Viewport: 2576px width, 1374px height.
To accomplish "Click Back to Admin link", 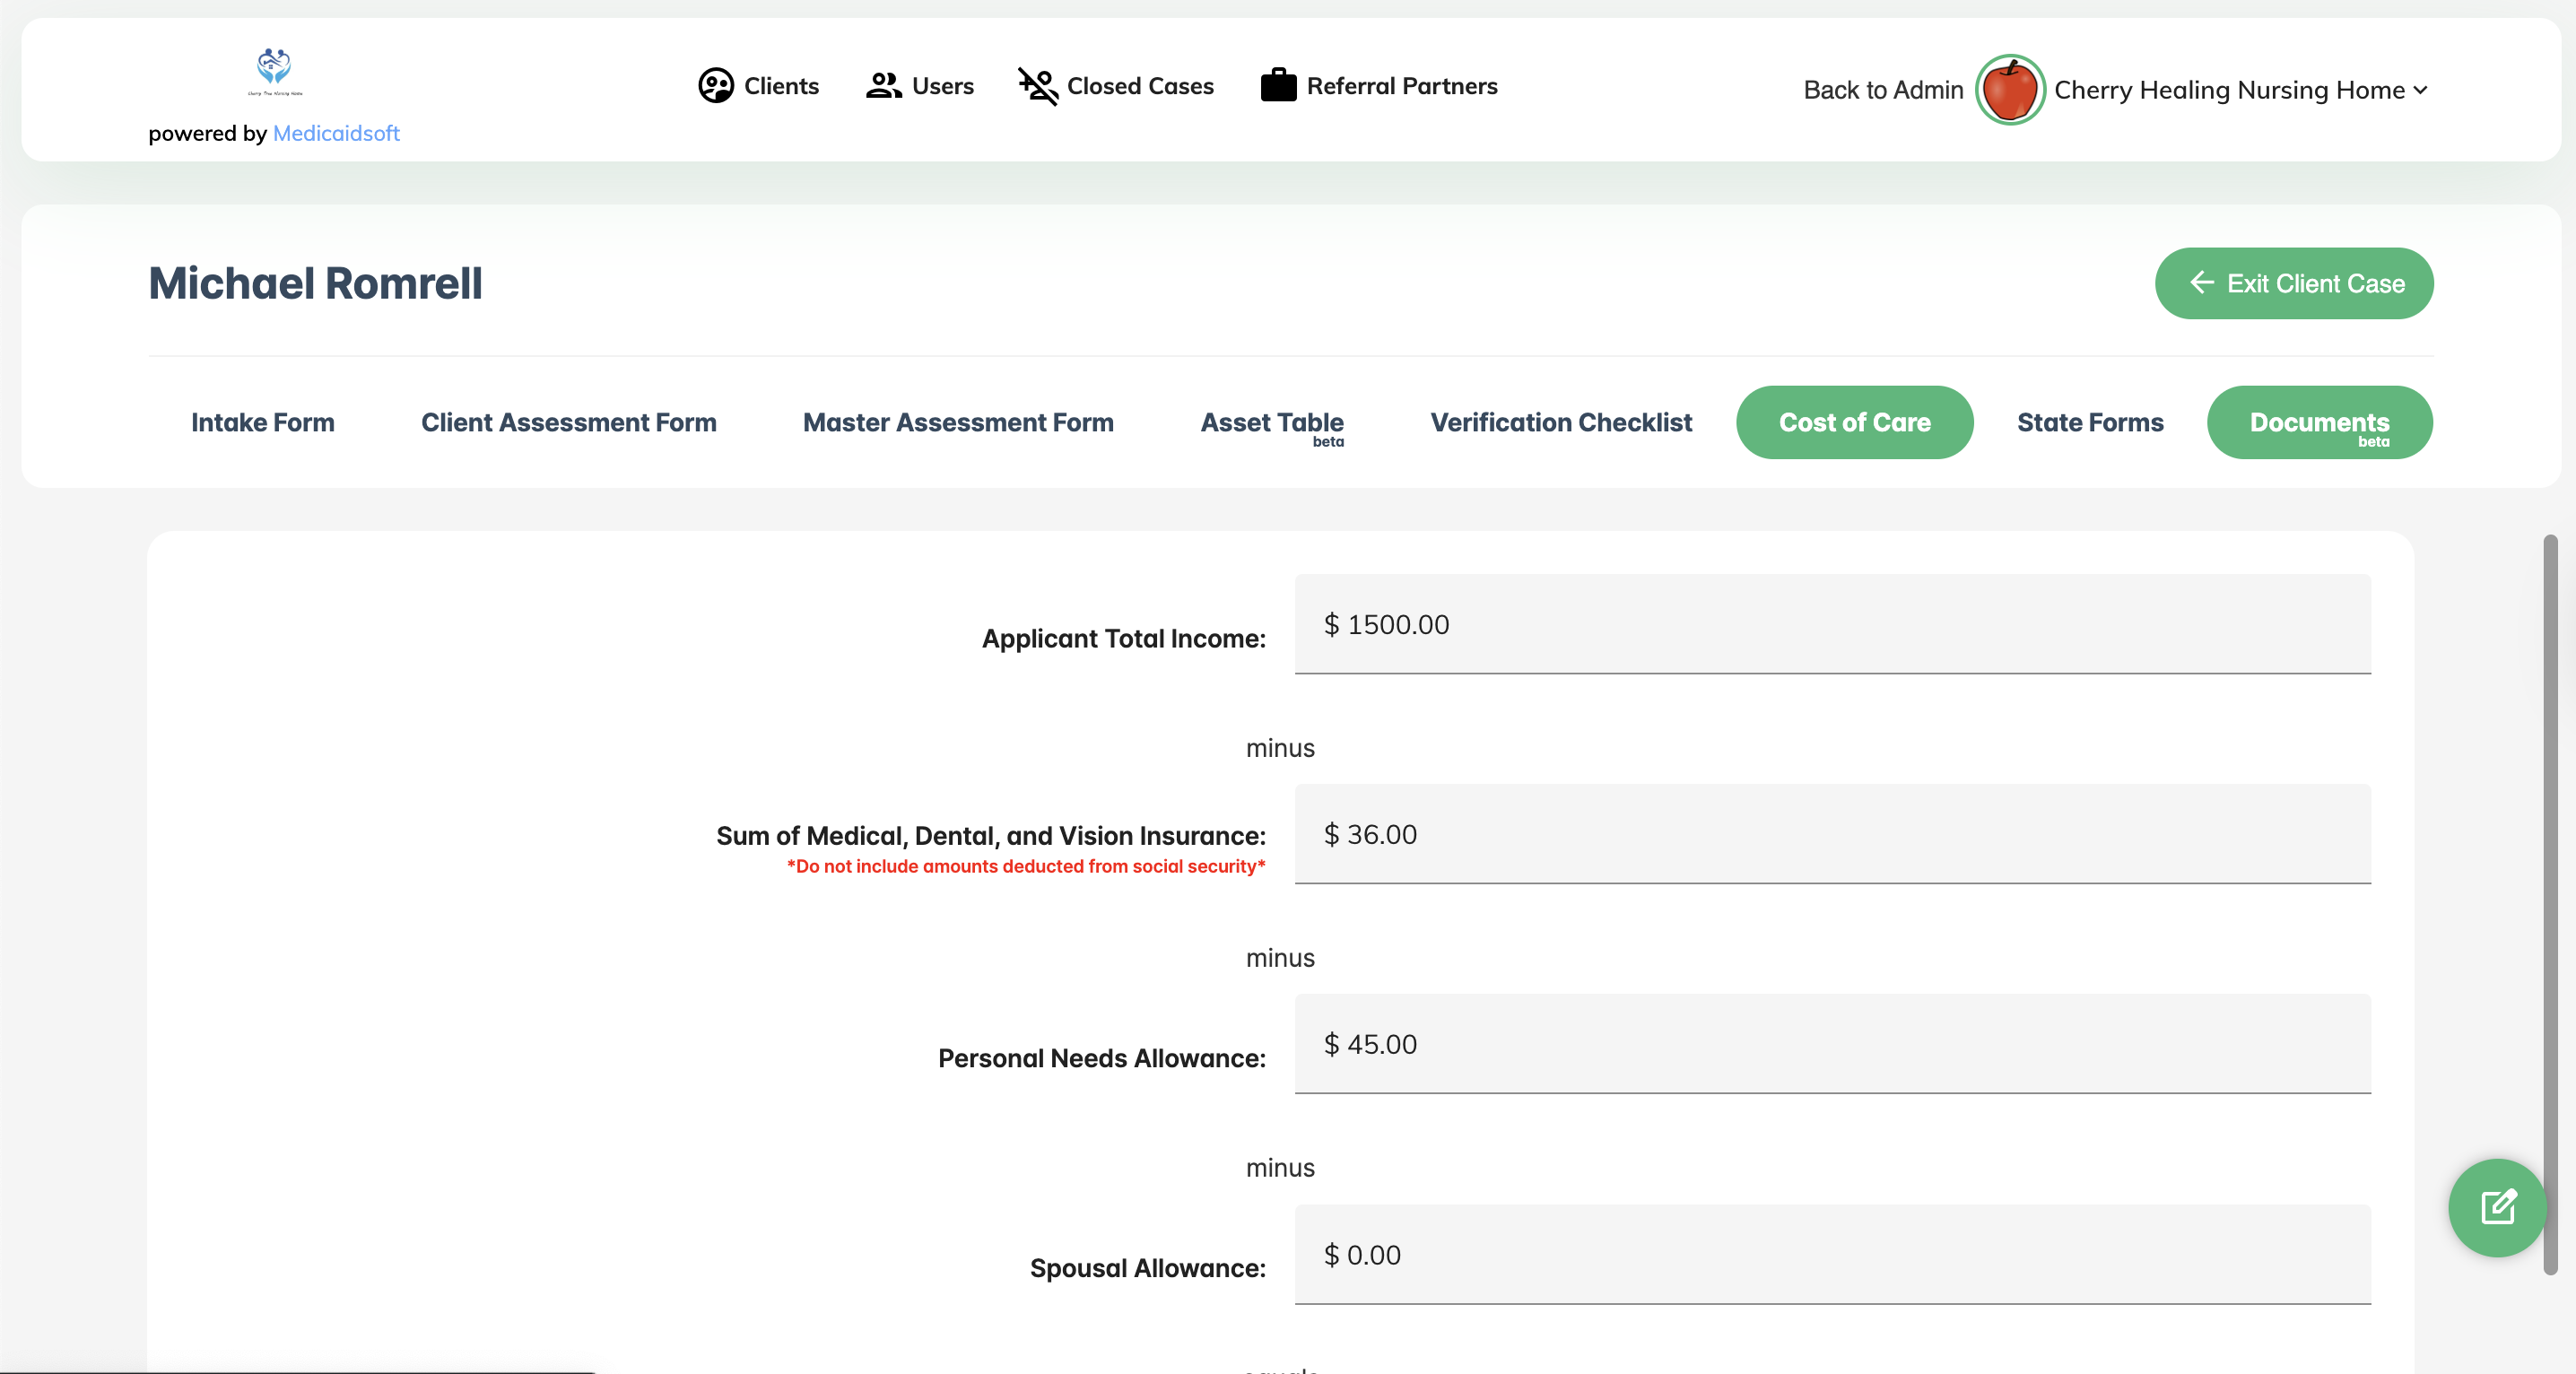I will (1882, 90).
